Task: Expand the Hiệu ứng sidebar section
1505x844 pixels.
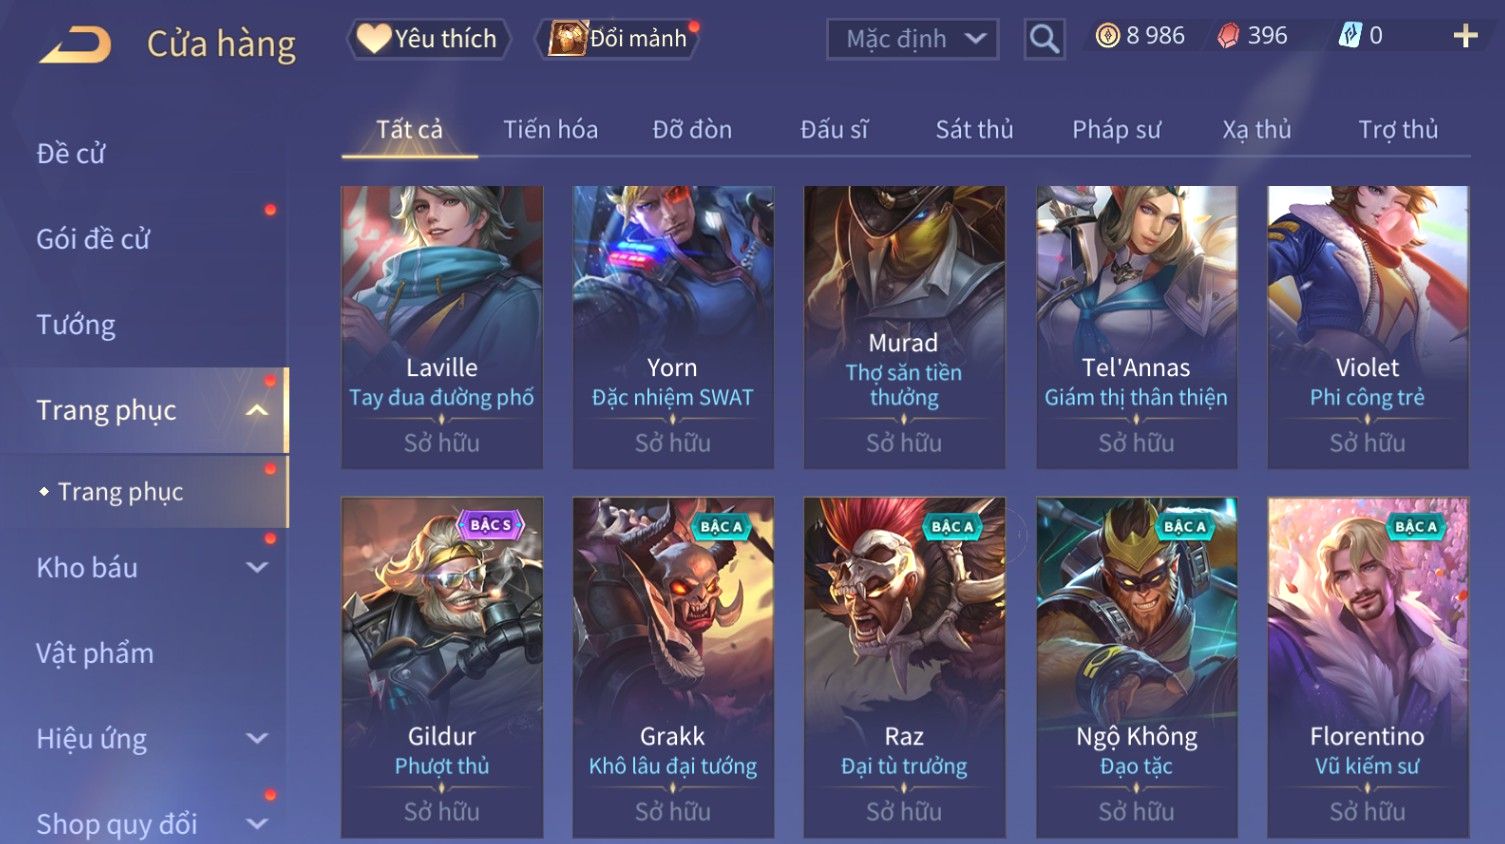Action: (257, 738)
